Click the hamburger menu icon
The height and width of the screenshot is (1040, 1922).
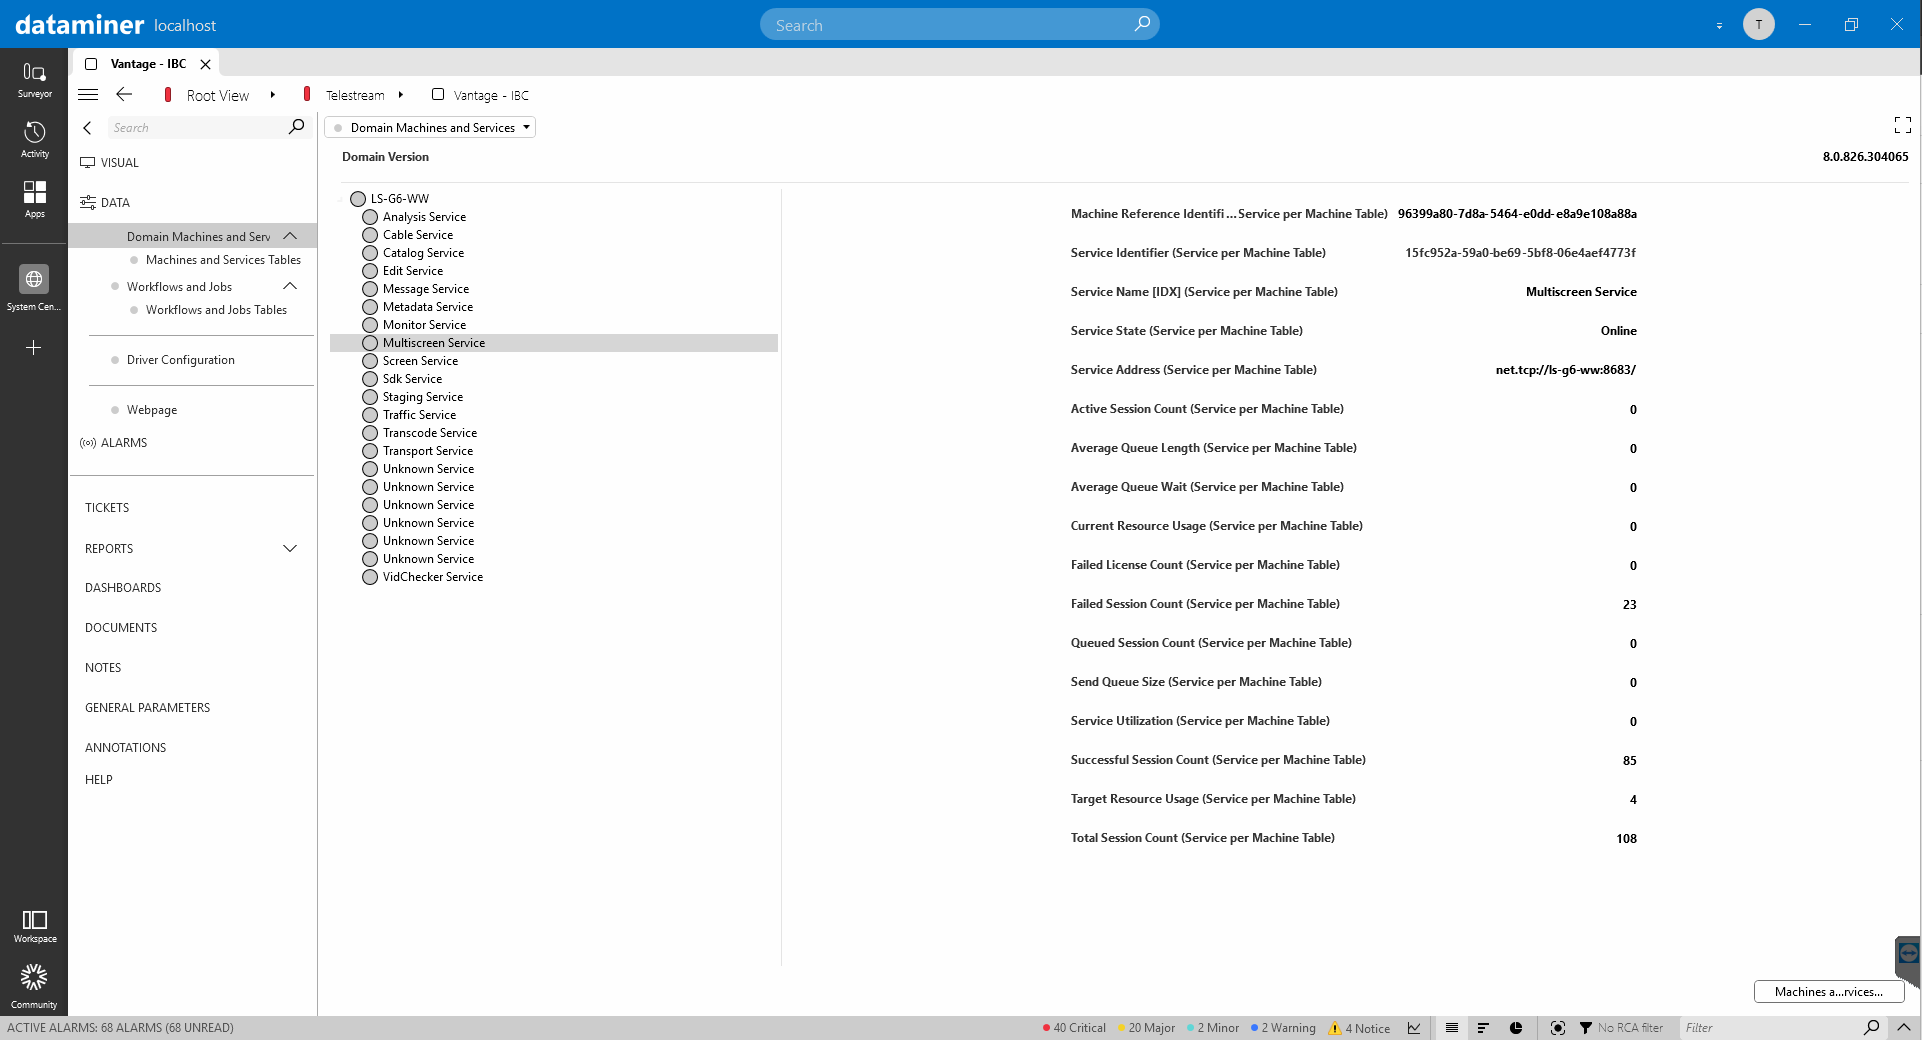[x=88, y=94]
